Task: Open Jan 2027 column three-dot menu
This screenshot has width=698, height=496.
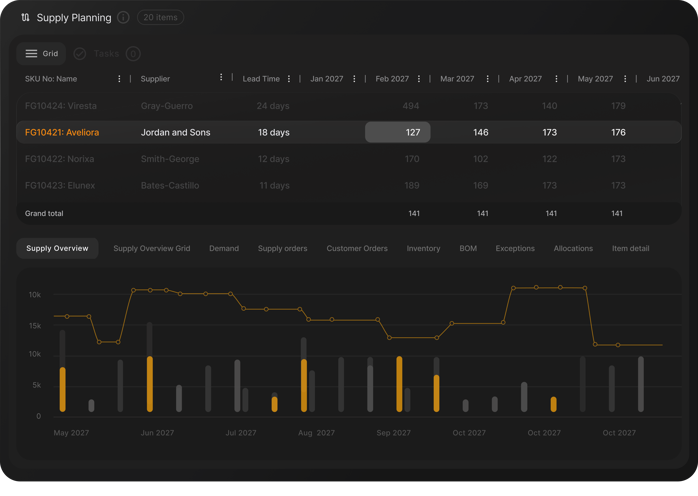Action: coord(354,79)
